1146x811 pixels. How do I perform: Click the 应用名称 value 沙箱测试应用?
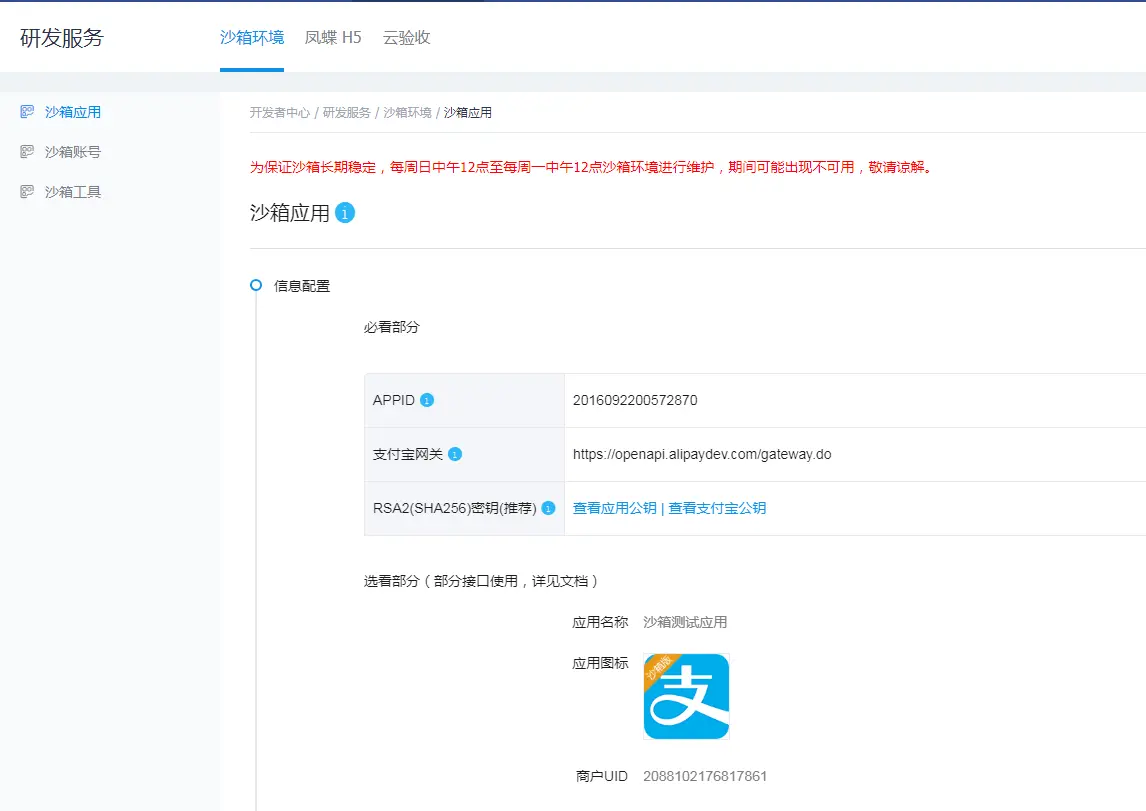(685, 622)
